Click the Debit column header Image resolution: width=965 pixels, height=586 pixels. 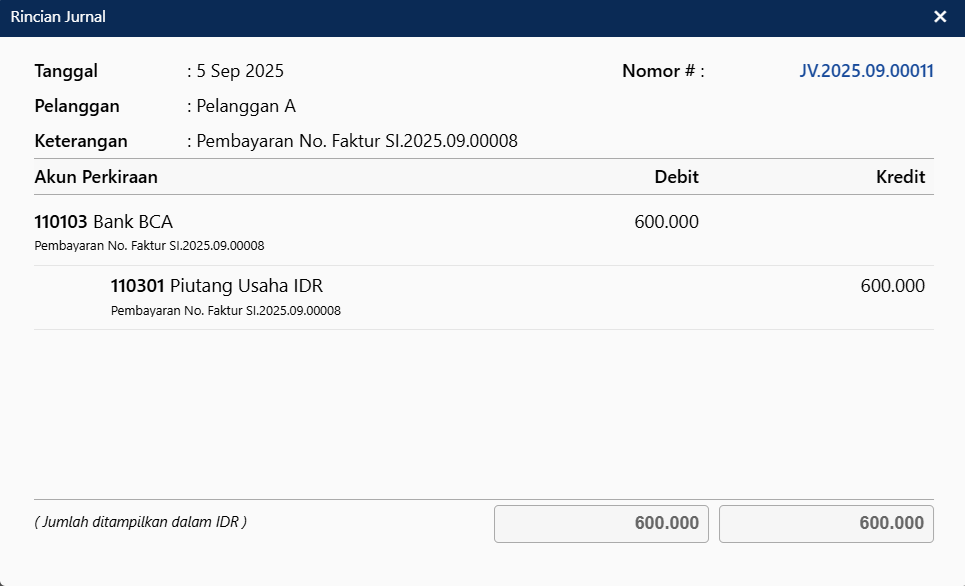[676, 177]
